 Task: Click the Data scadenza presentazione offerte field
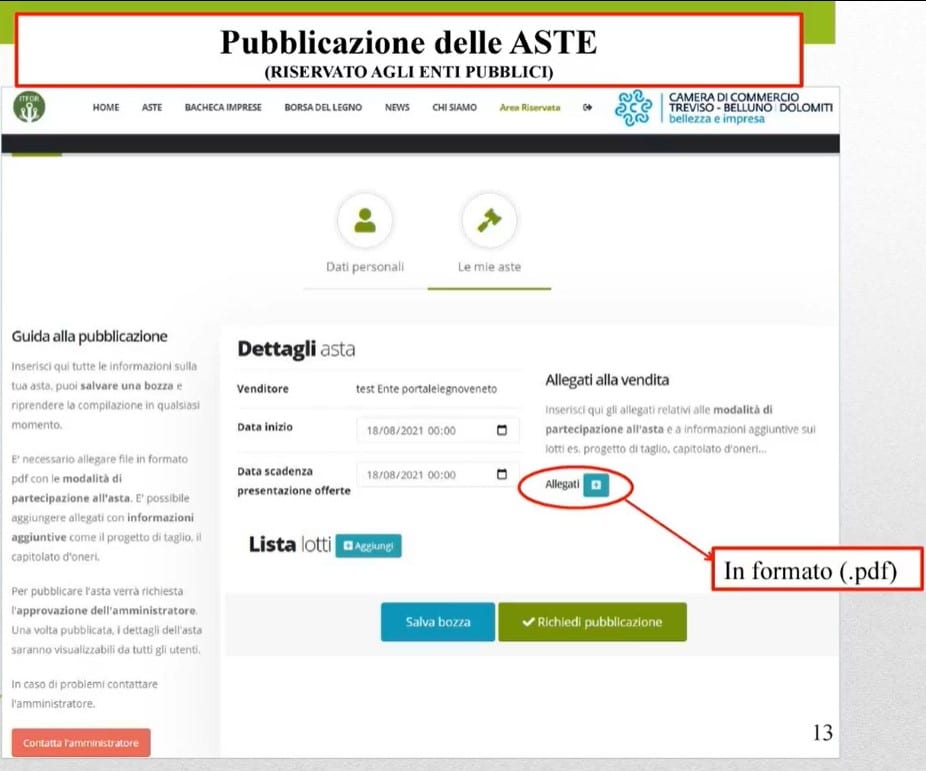(x=425, y=475)
